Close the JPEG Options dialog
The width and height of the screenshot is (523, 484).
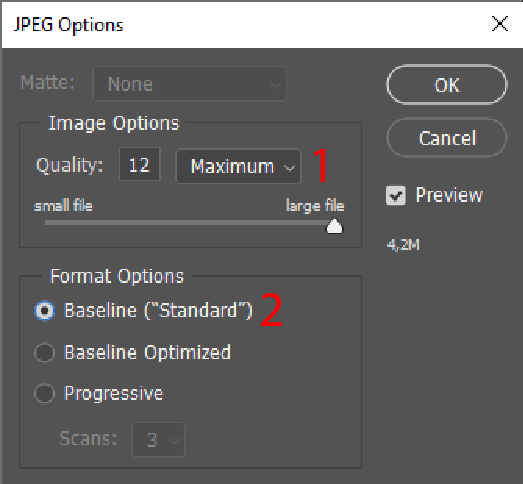(x=500, y=24)
